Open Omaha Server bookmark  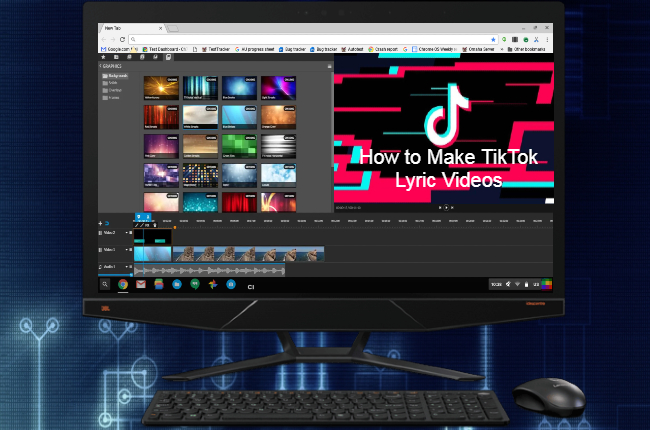pyautogui.click(x=478, y=49)
